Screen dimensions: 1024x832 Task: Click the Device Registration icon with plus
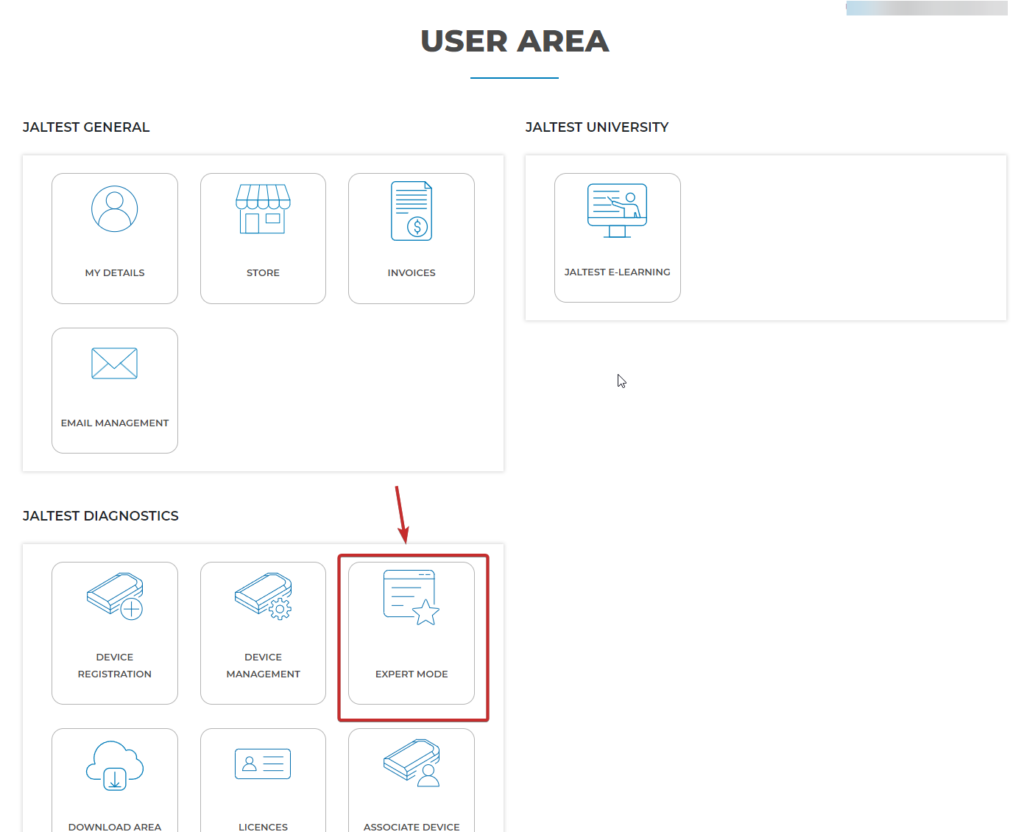tap(115, 596)
